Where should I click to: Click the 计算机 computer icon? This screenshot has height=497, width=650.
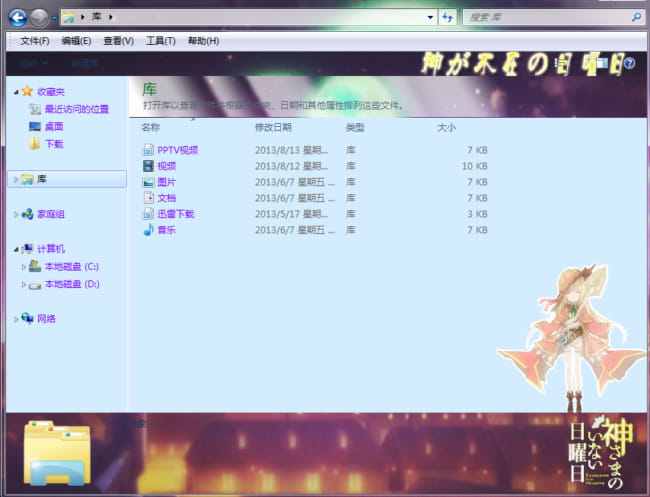pyautogui.click(x=27, y=249)
